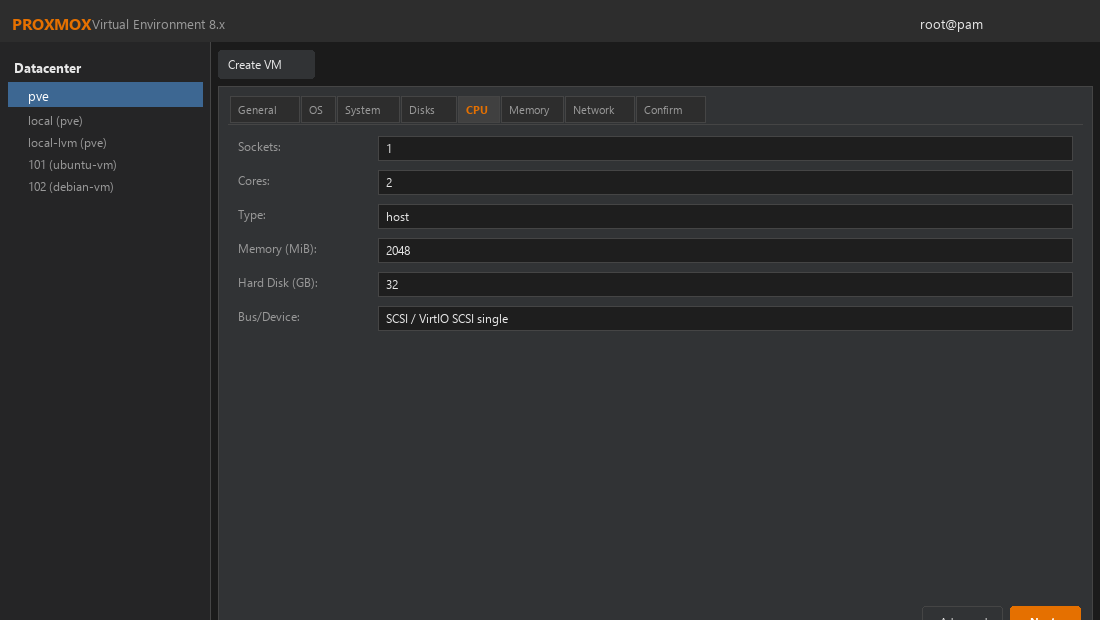Select the Disks tab
1100x620 pixels.
point(428,110)
